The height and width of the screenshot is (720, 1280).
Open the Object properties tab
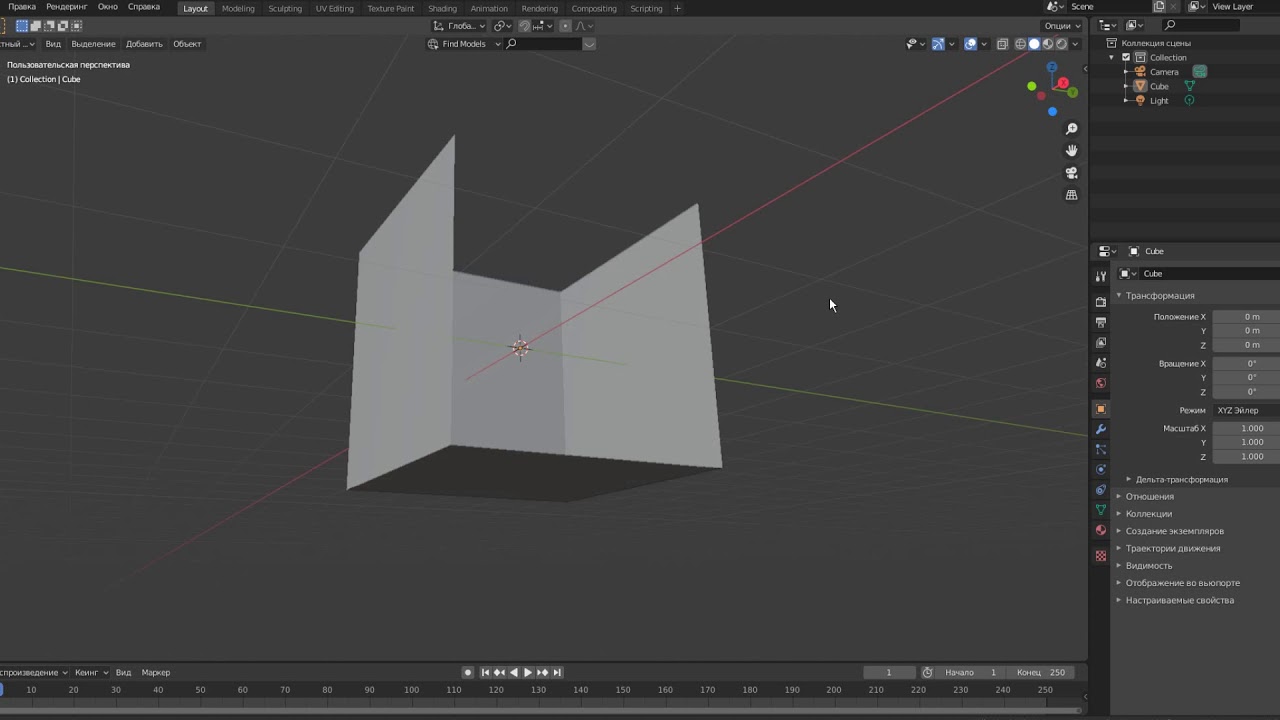click(1101, 409)
